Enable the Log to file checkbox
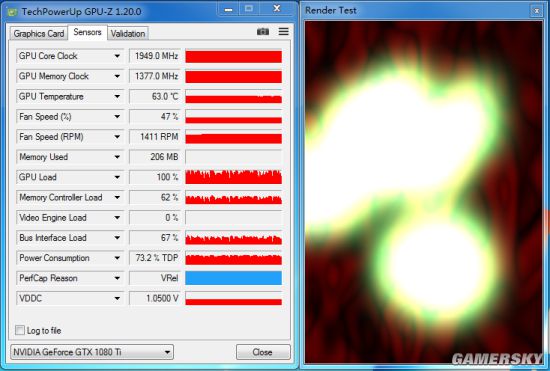 coord(20,330)
